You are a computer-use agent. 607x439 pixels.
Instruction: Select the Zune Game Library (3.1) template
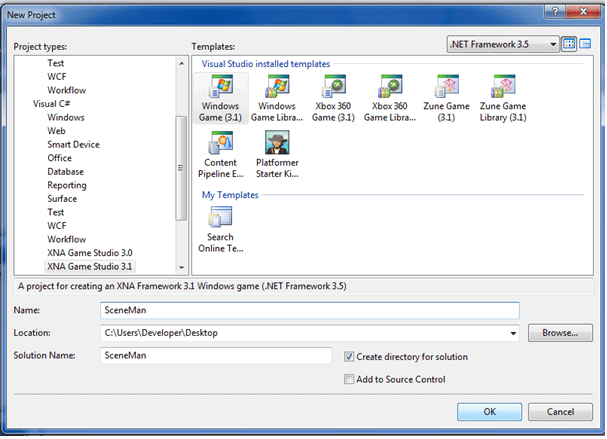[x=503, y=99]
